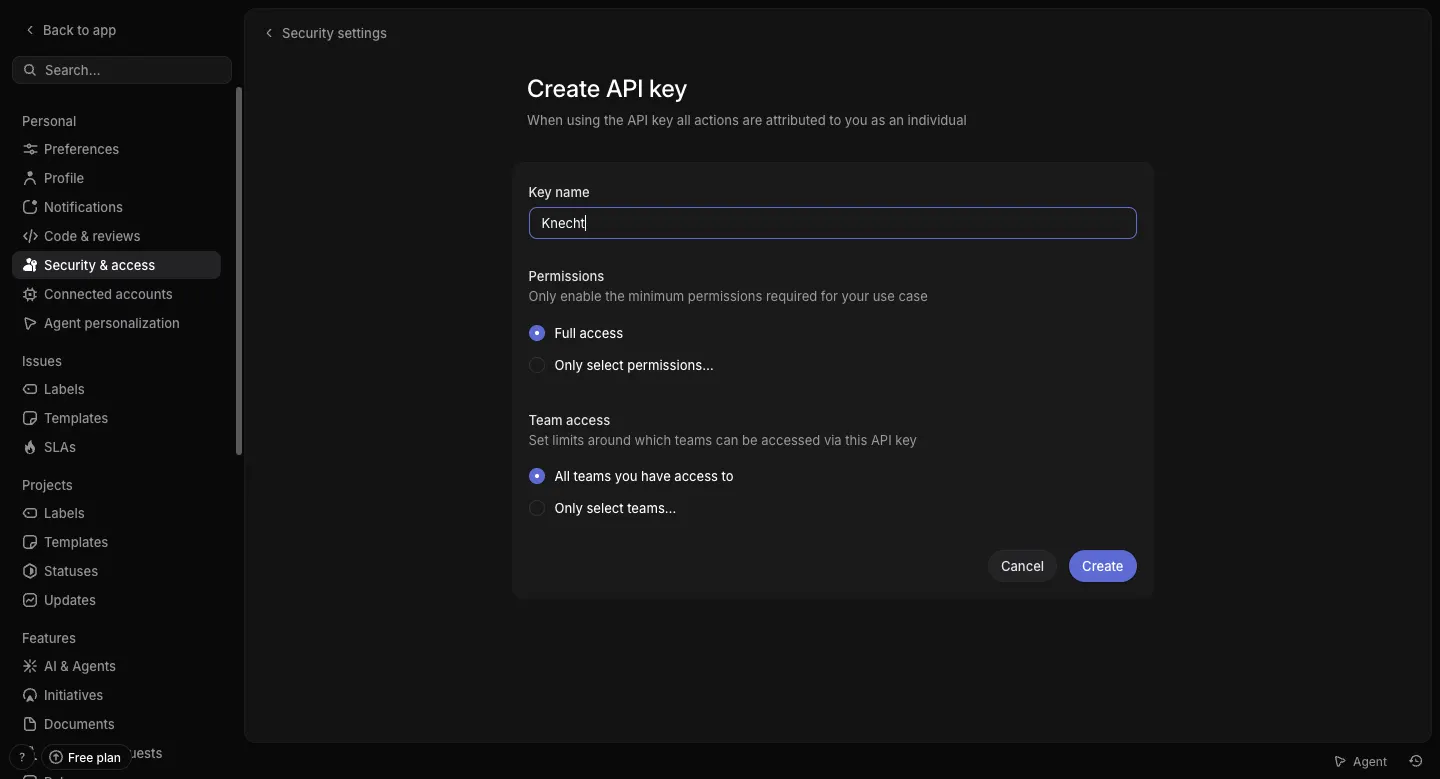Click the SLAs flame icon

(30, 447)
